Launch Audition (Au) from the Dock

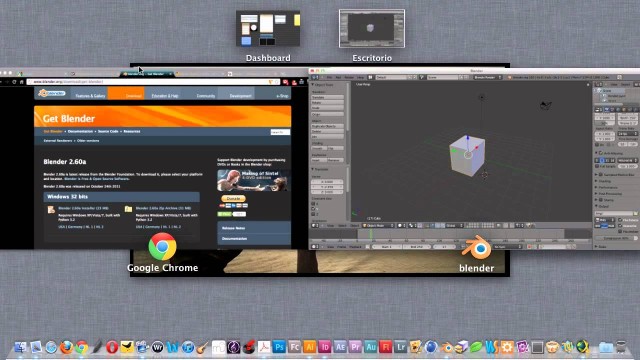[371, 347]
